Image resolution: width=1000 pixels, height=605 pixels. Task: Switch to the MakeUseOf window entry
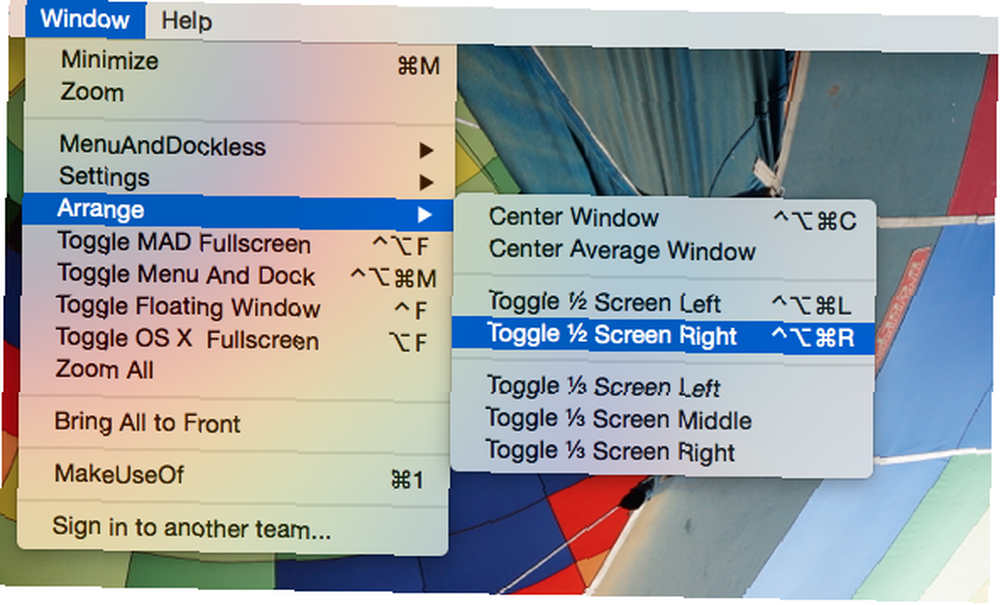coord(235,476)
